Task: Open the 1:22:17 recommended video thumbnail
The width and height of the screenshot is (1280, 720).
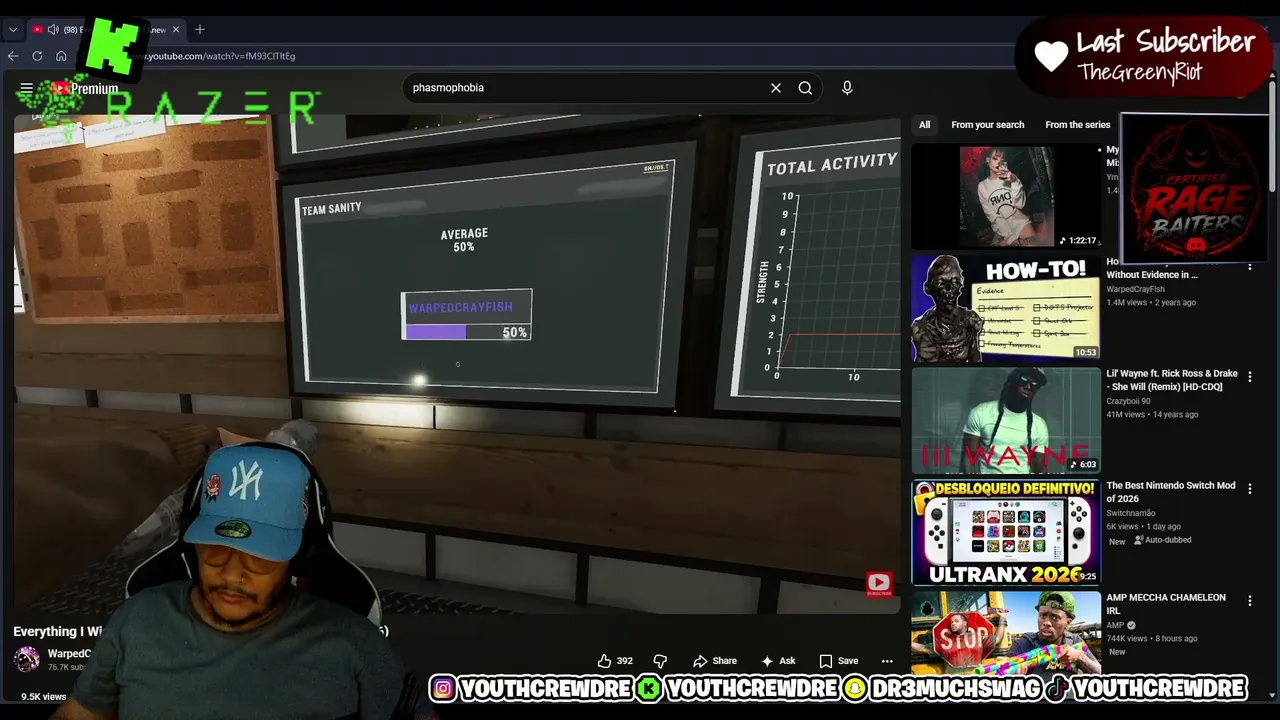Action: pos(1006,197)
